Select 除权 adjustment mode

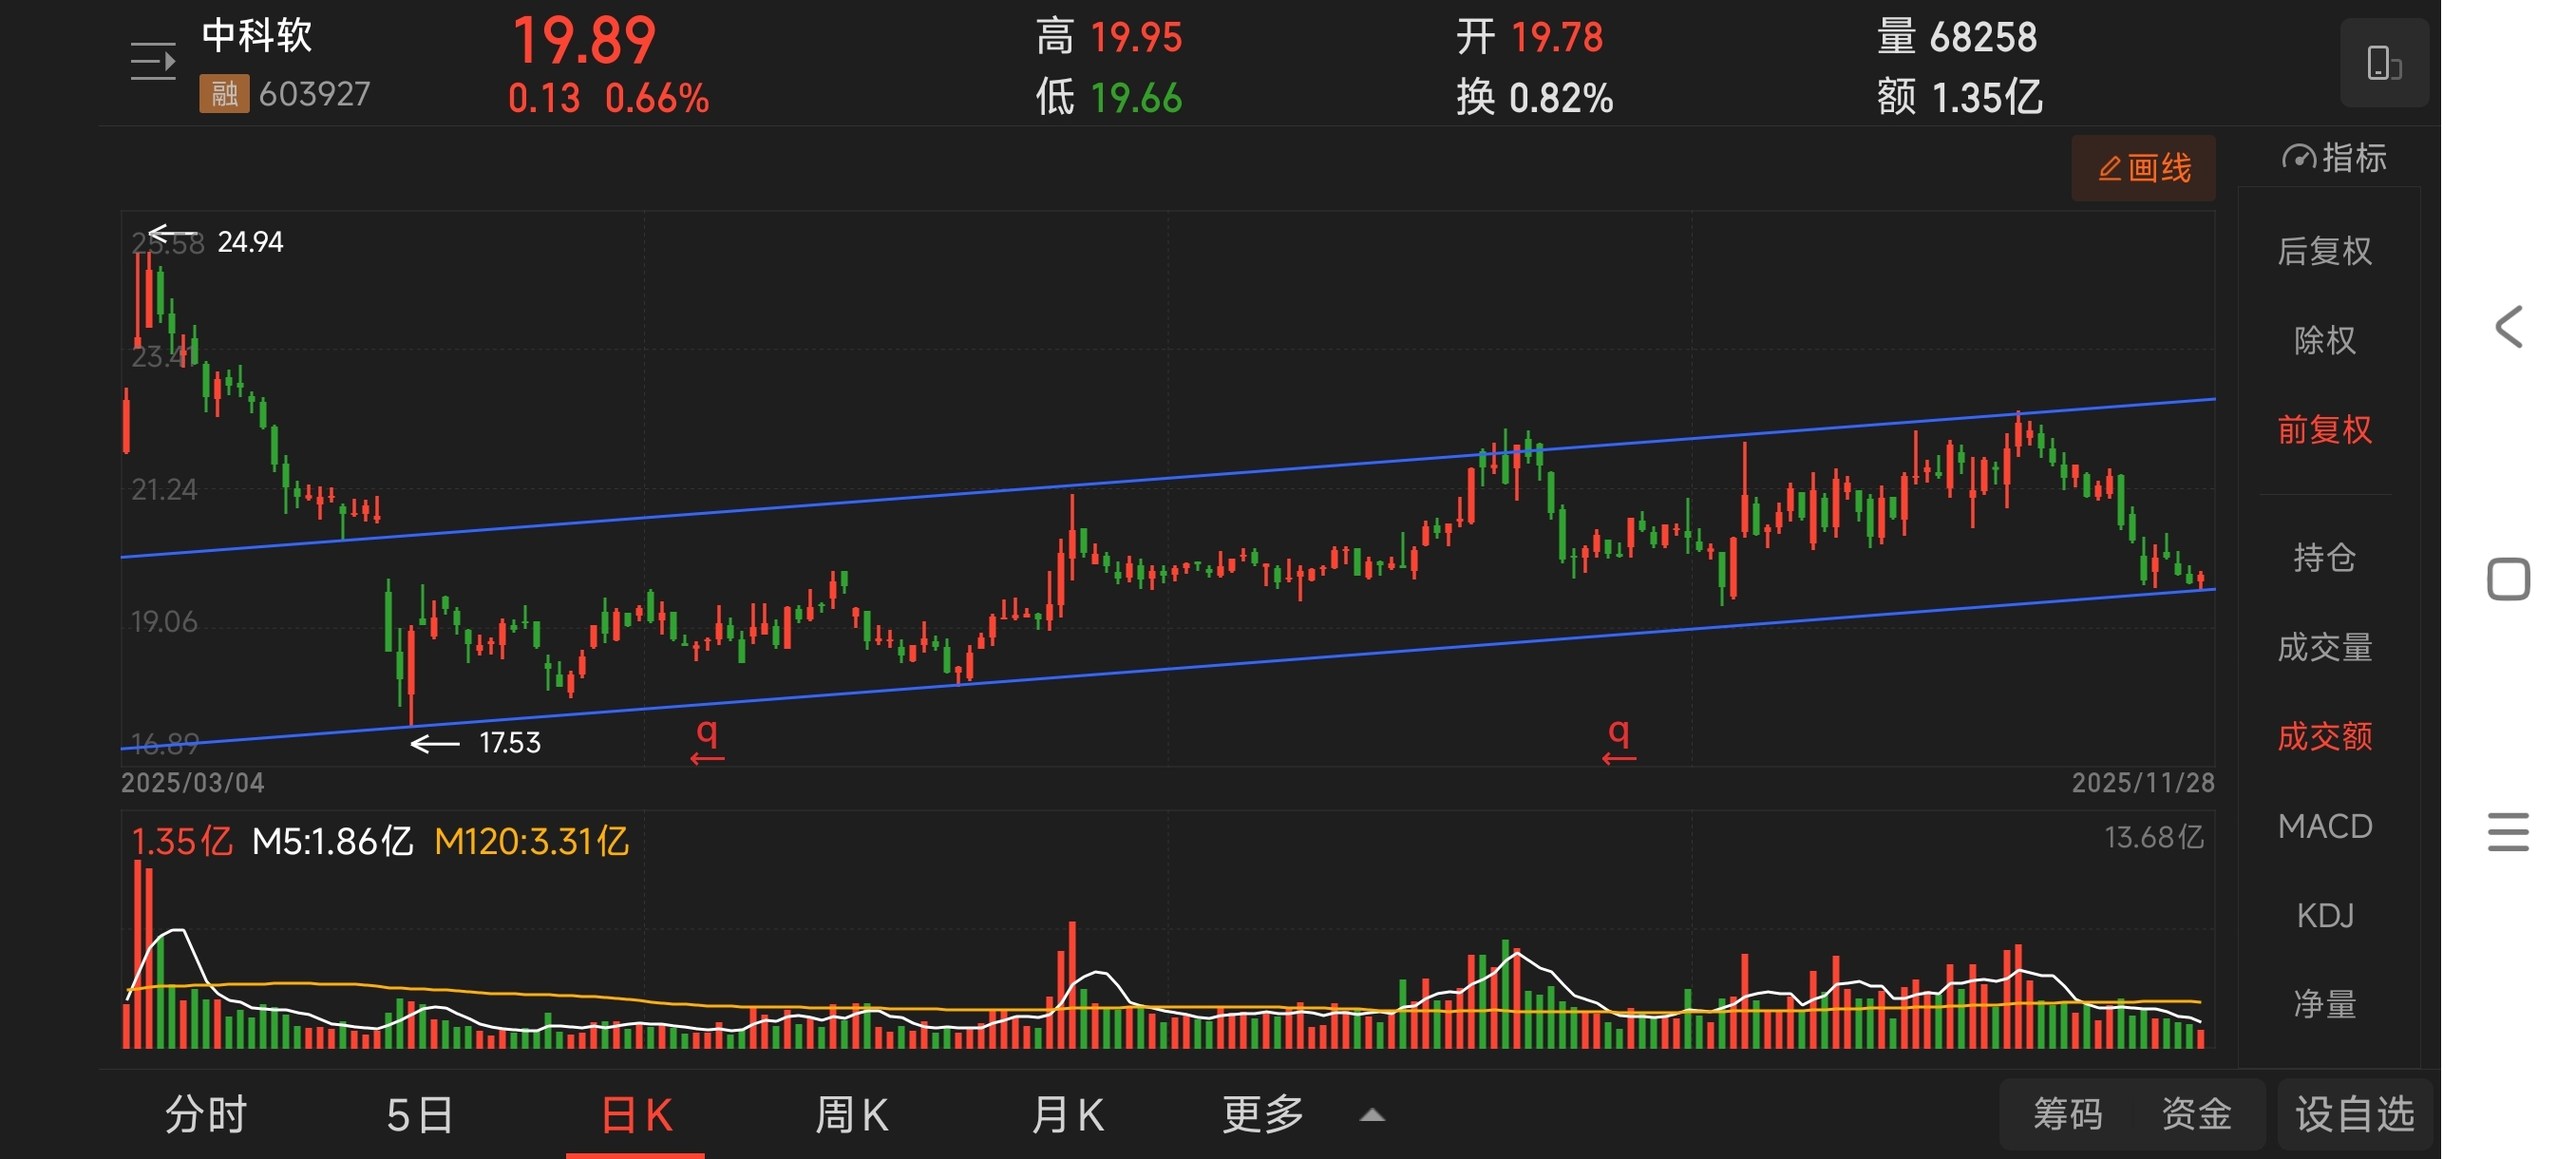pos(2324,340)
